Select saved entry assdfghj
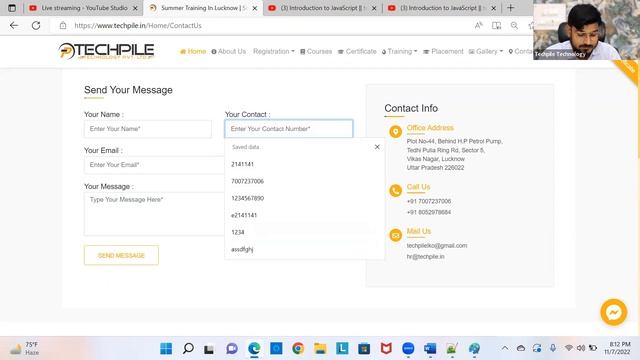 point(304,249)
